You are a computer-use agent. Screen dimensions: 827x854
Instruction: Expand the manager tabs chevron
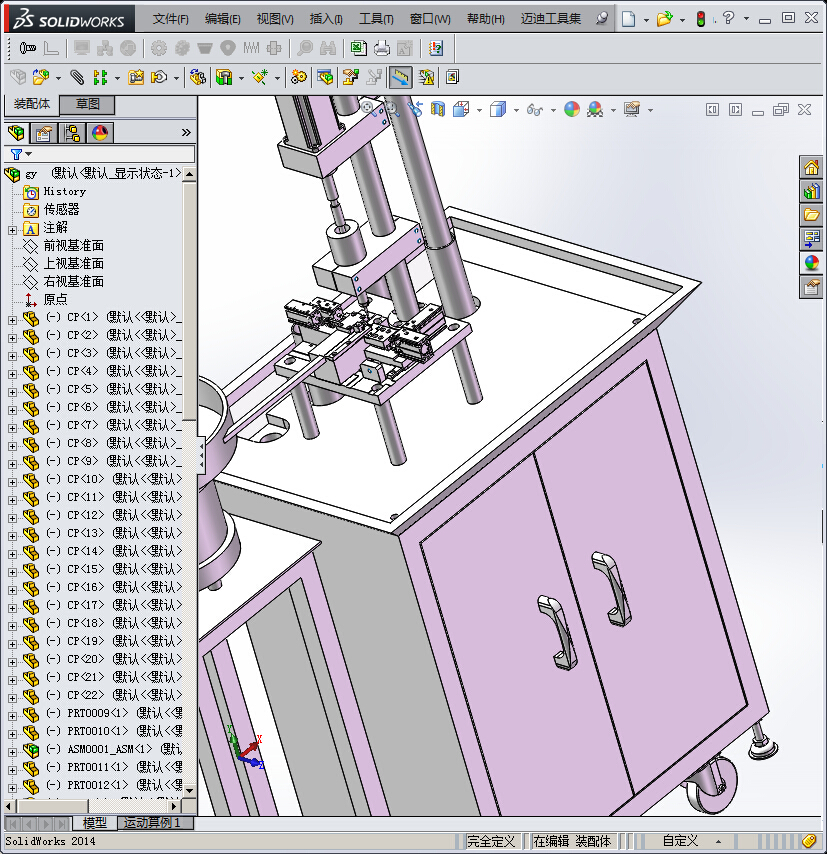tap(186, 132)
